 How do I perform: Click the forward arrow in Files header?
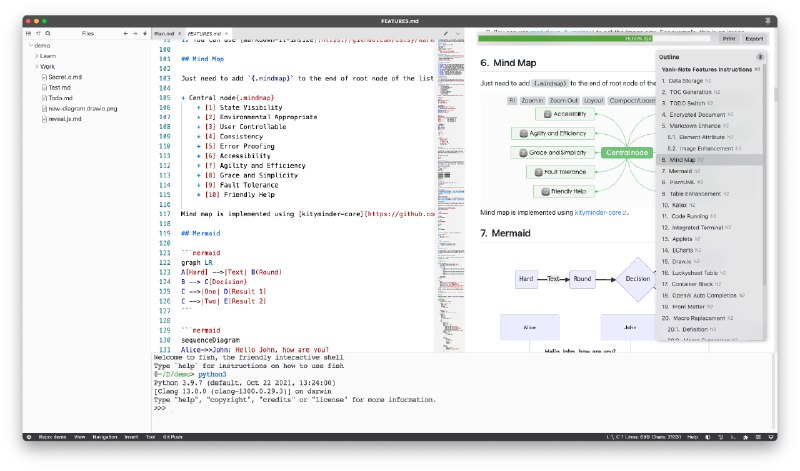point(134,34)
